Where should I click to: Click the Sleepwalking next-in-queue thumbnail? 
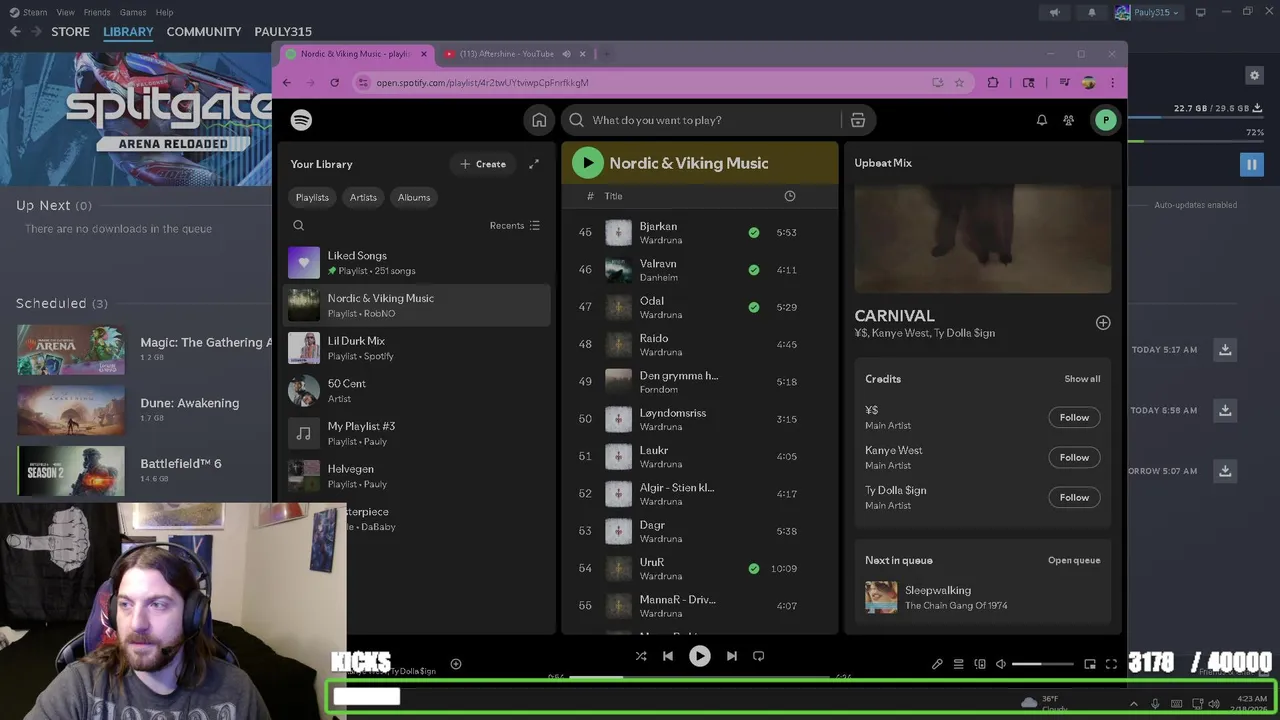[x=881, y=597]
